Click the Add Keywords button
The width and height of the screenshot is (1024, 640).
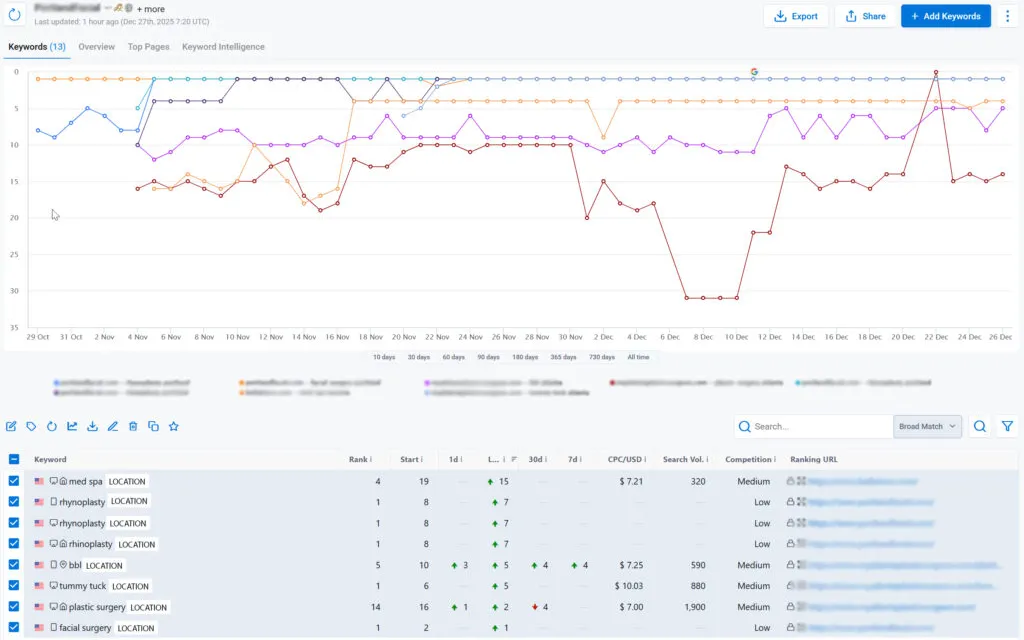tap(946, 16)
